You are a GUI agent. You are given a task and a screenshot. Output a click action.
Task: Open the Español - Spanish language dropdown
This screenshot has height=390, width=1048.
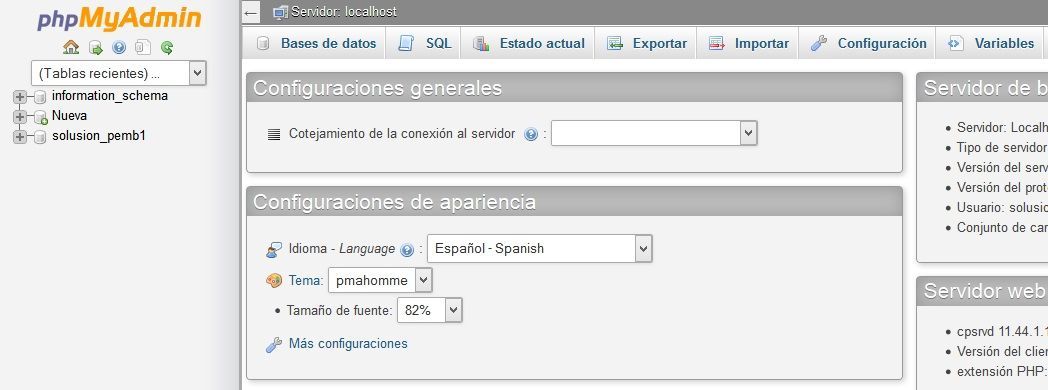click(x=539, y=248)
